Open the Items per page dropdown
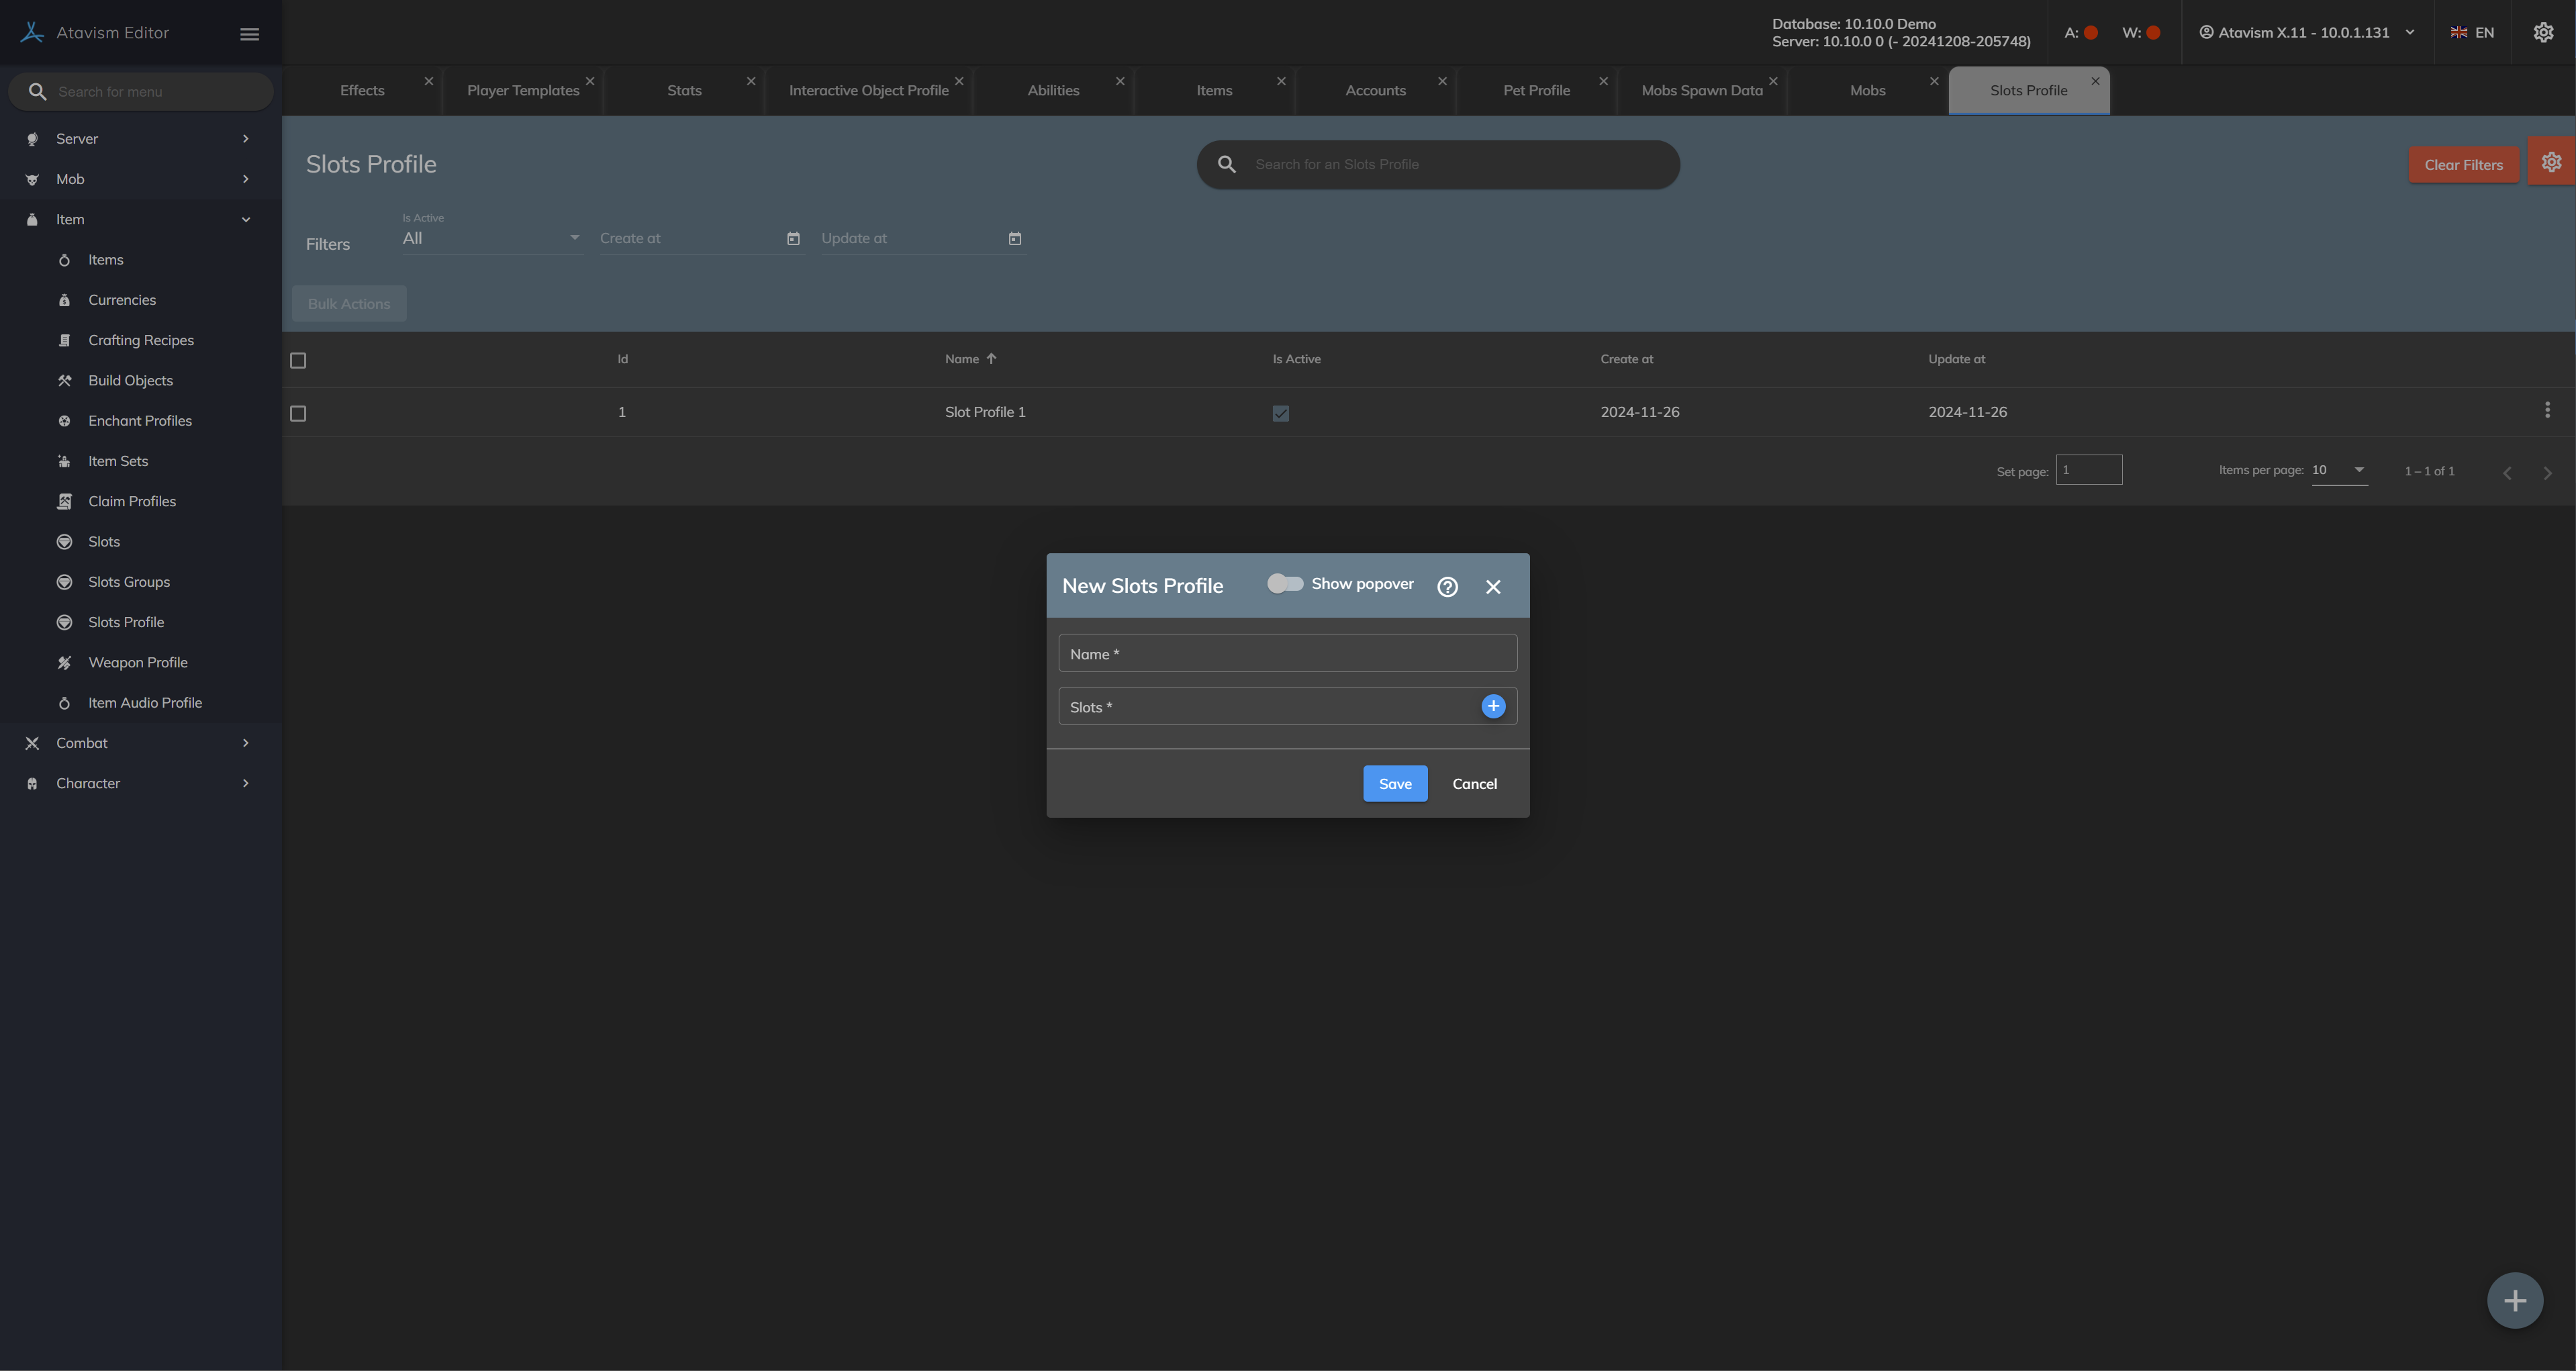 pos(2339,470)
